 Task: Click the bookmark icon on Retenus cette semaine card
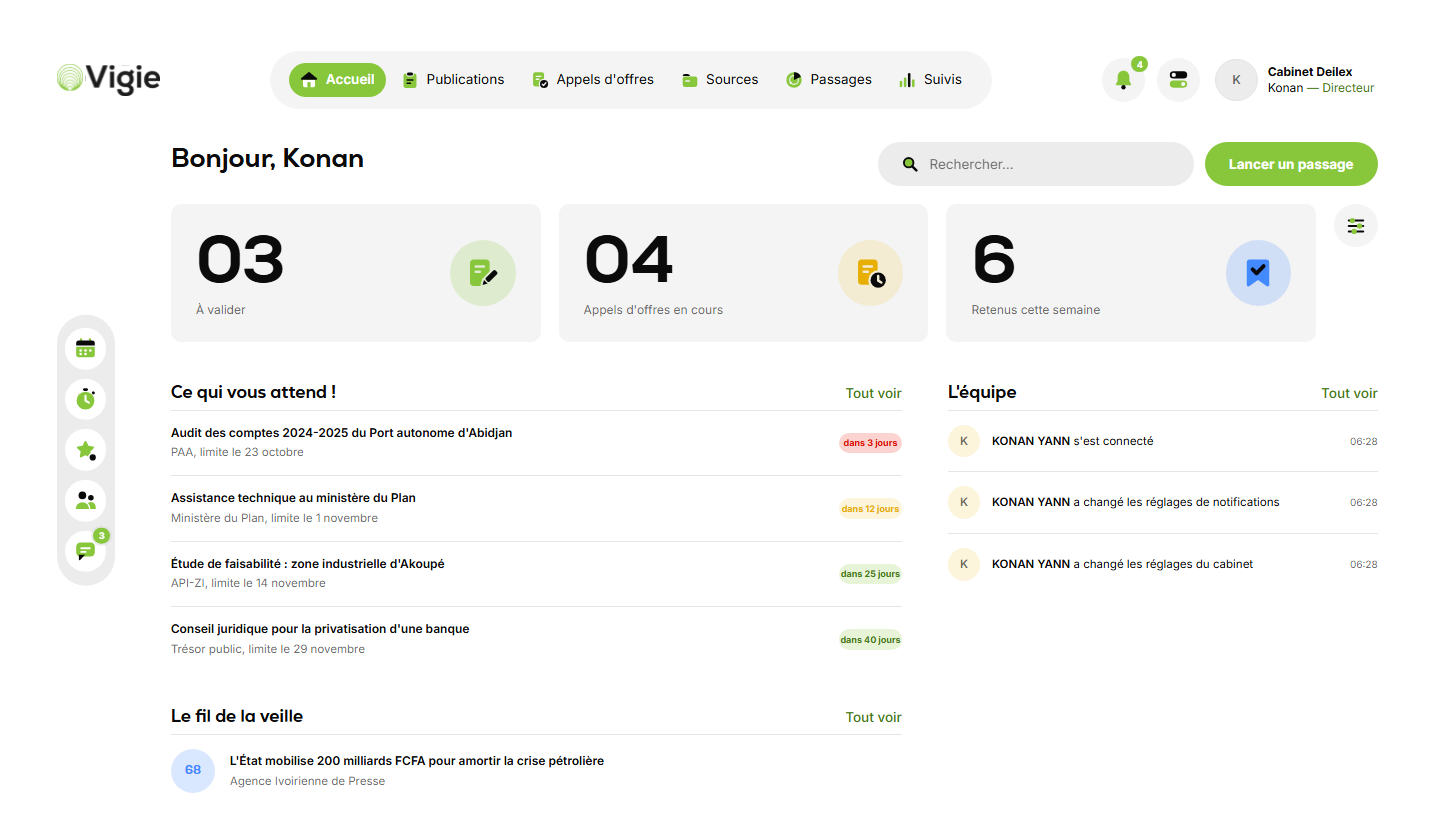tap(1258, 273)
